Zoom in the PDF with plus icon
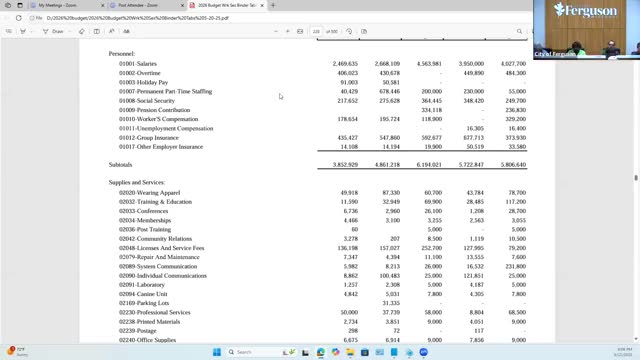Screen dimensions: 640x360 [288, 31]
